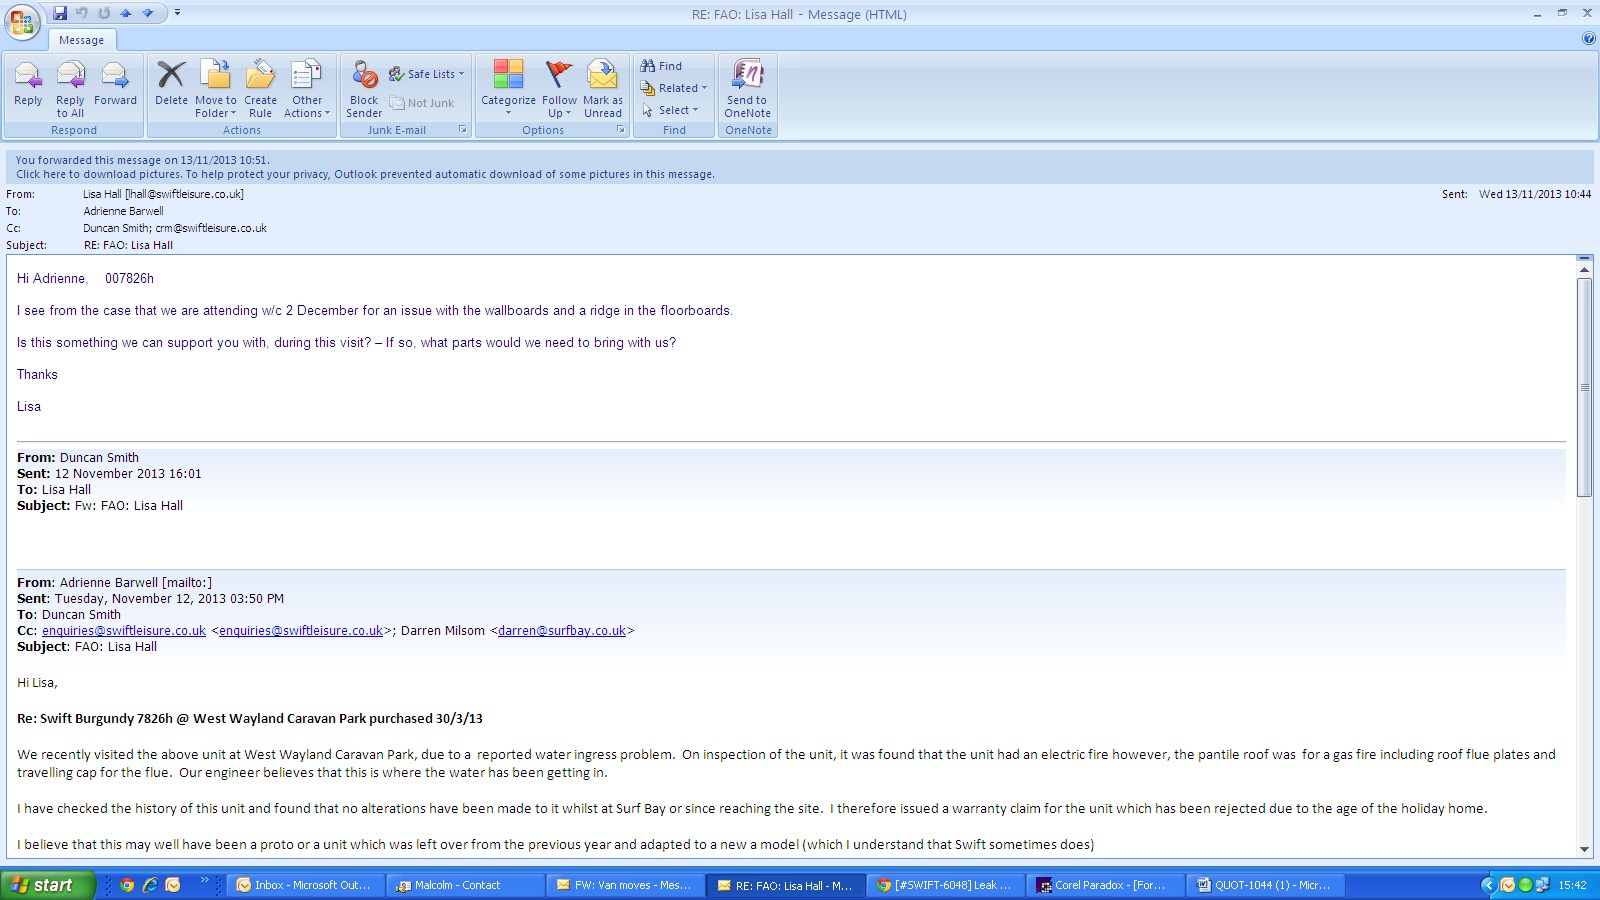
Task: Switch to the Malcolm - Contact taskbar window
Action: (x=466, y=885)
